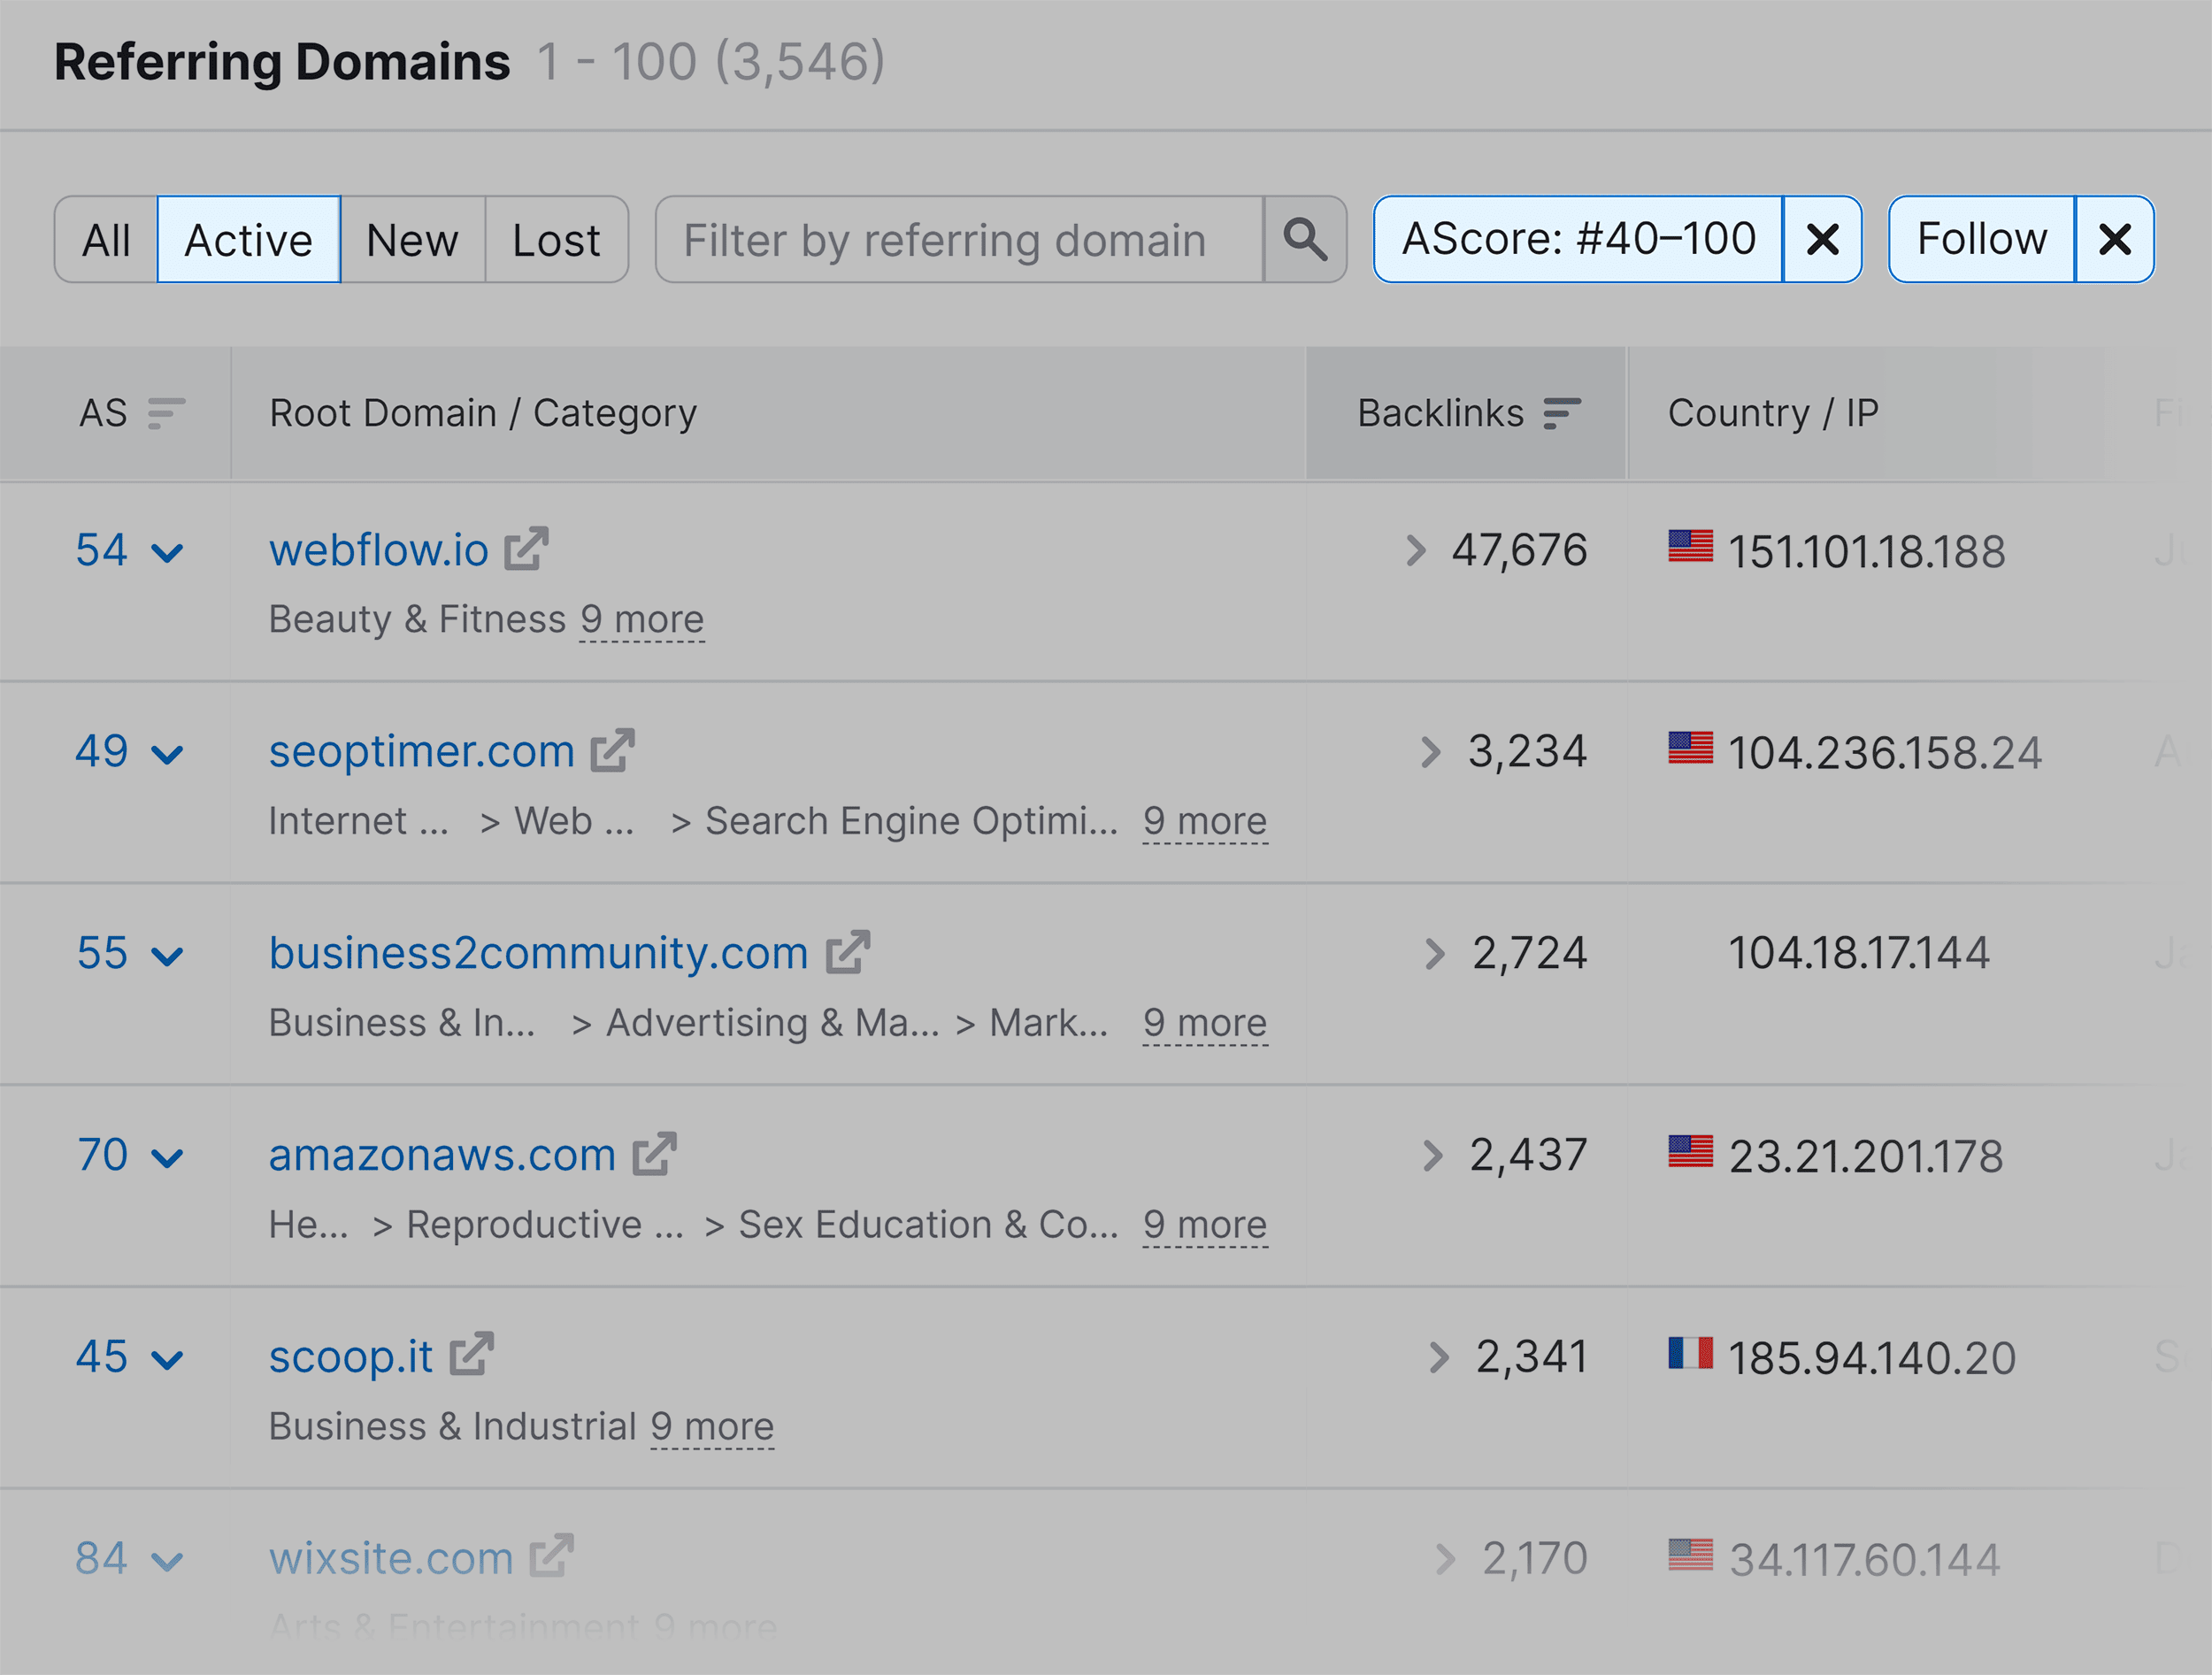Image resolution: width=2212 pixels, height=1675 pixels.
Task: Expand the AS score details for webflow.io
Action: click(168, 551)
